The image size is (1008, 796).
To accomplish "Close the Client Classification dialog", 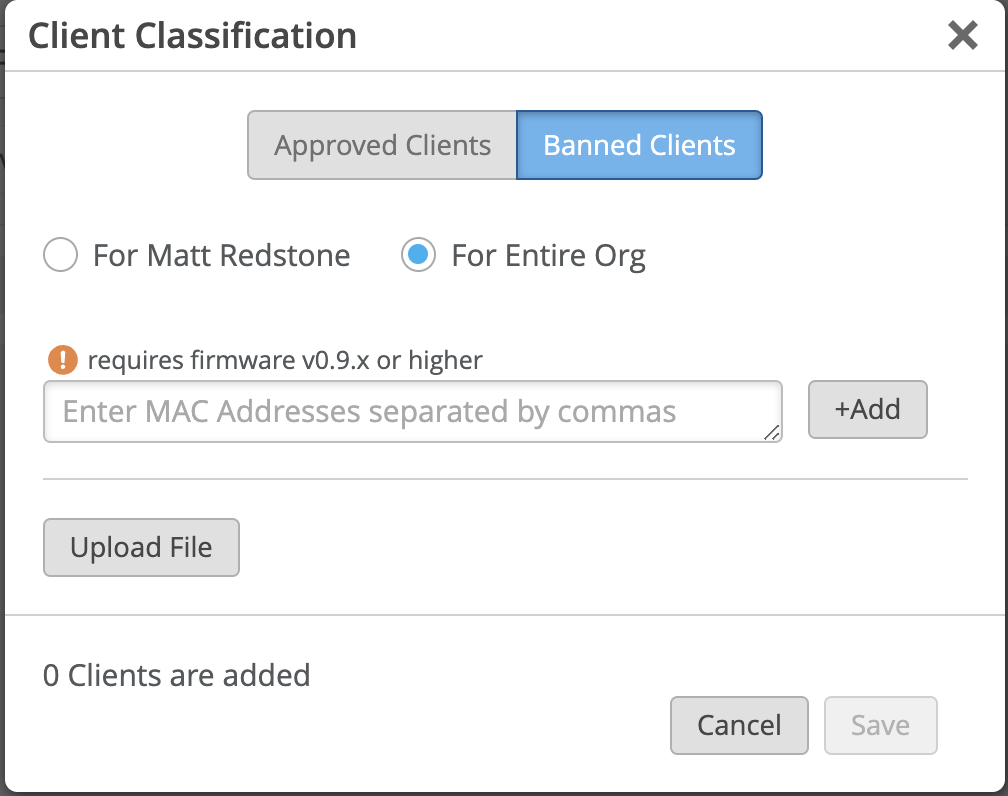I will [962, 36].
